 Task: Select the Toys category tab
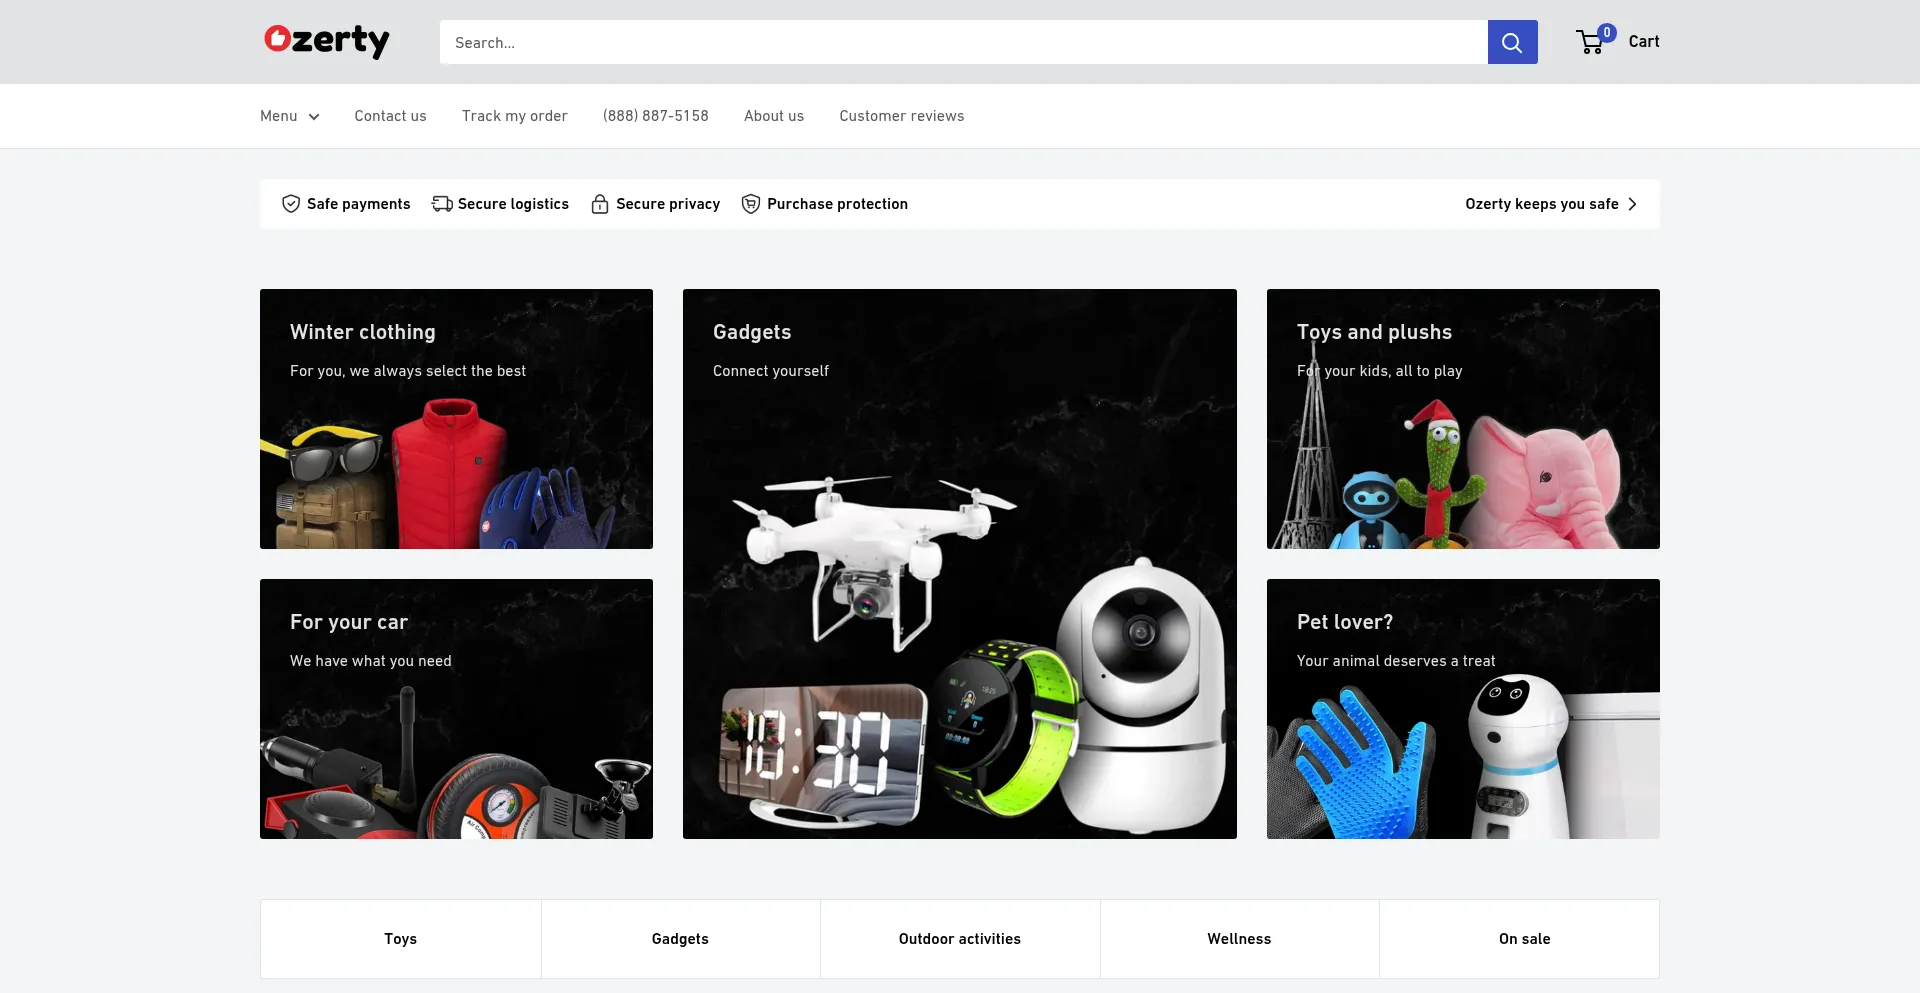tap(401, 939)
